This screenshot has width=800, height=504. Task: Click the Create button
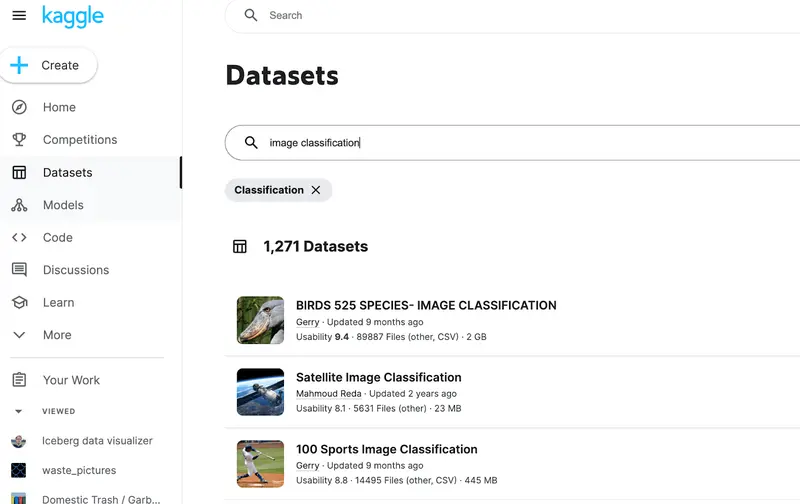tap(48, 65)
